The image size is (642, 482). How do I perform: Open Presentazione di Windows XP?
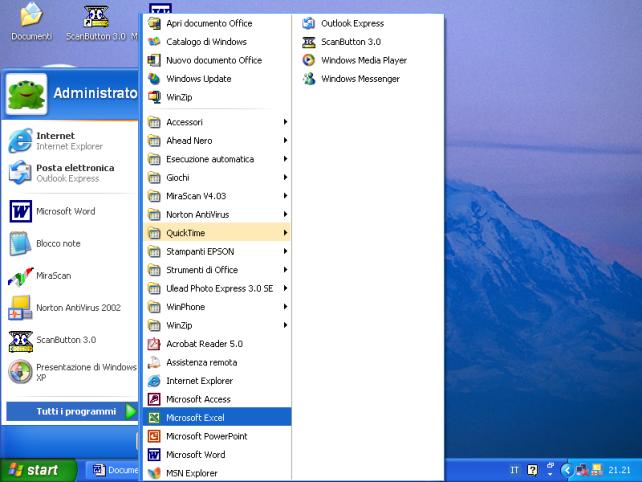[x=72, y=372]
